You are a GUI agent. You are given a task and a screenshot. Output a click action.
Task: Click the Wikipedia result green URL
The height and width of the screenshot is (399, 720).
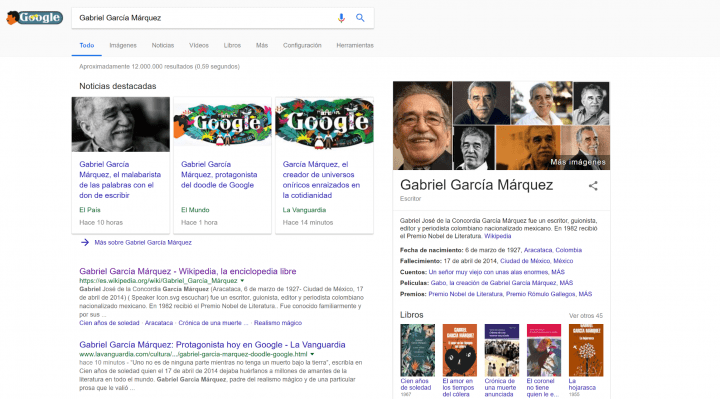[158, 281]
